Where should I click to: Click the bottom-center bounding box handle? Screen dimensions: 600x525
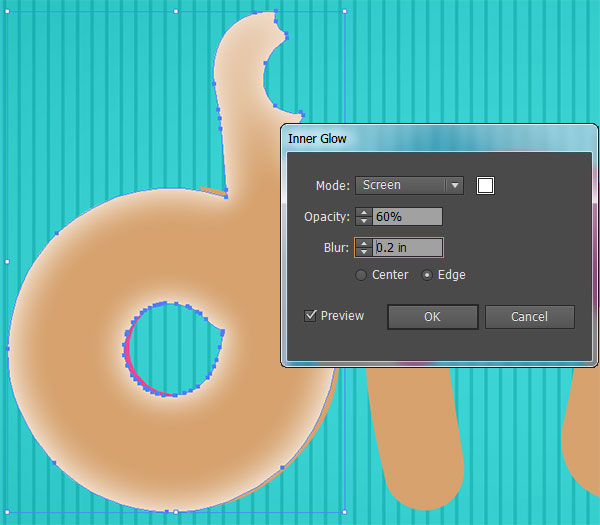[x=176, y=511]
